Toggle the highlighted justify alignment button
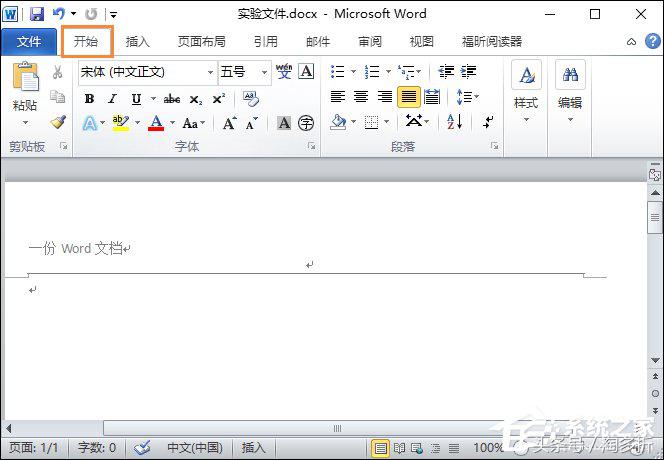664x460 pixels. (409, 97)
